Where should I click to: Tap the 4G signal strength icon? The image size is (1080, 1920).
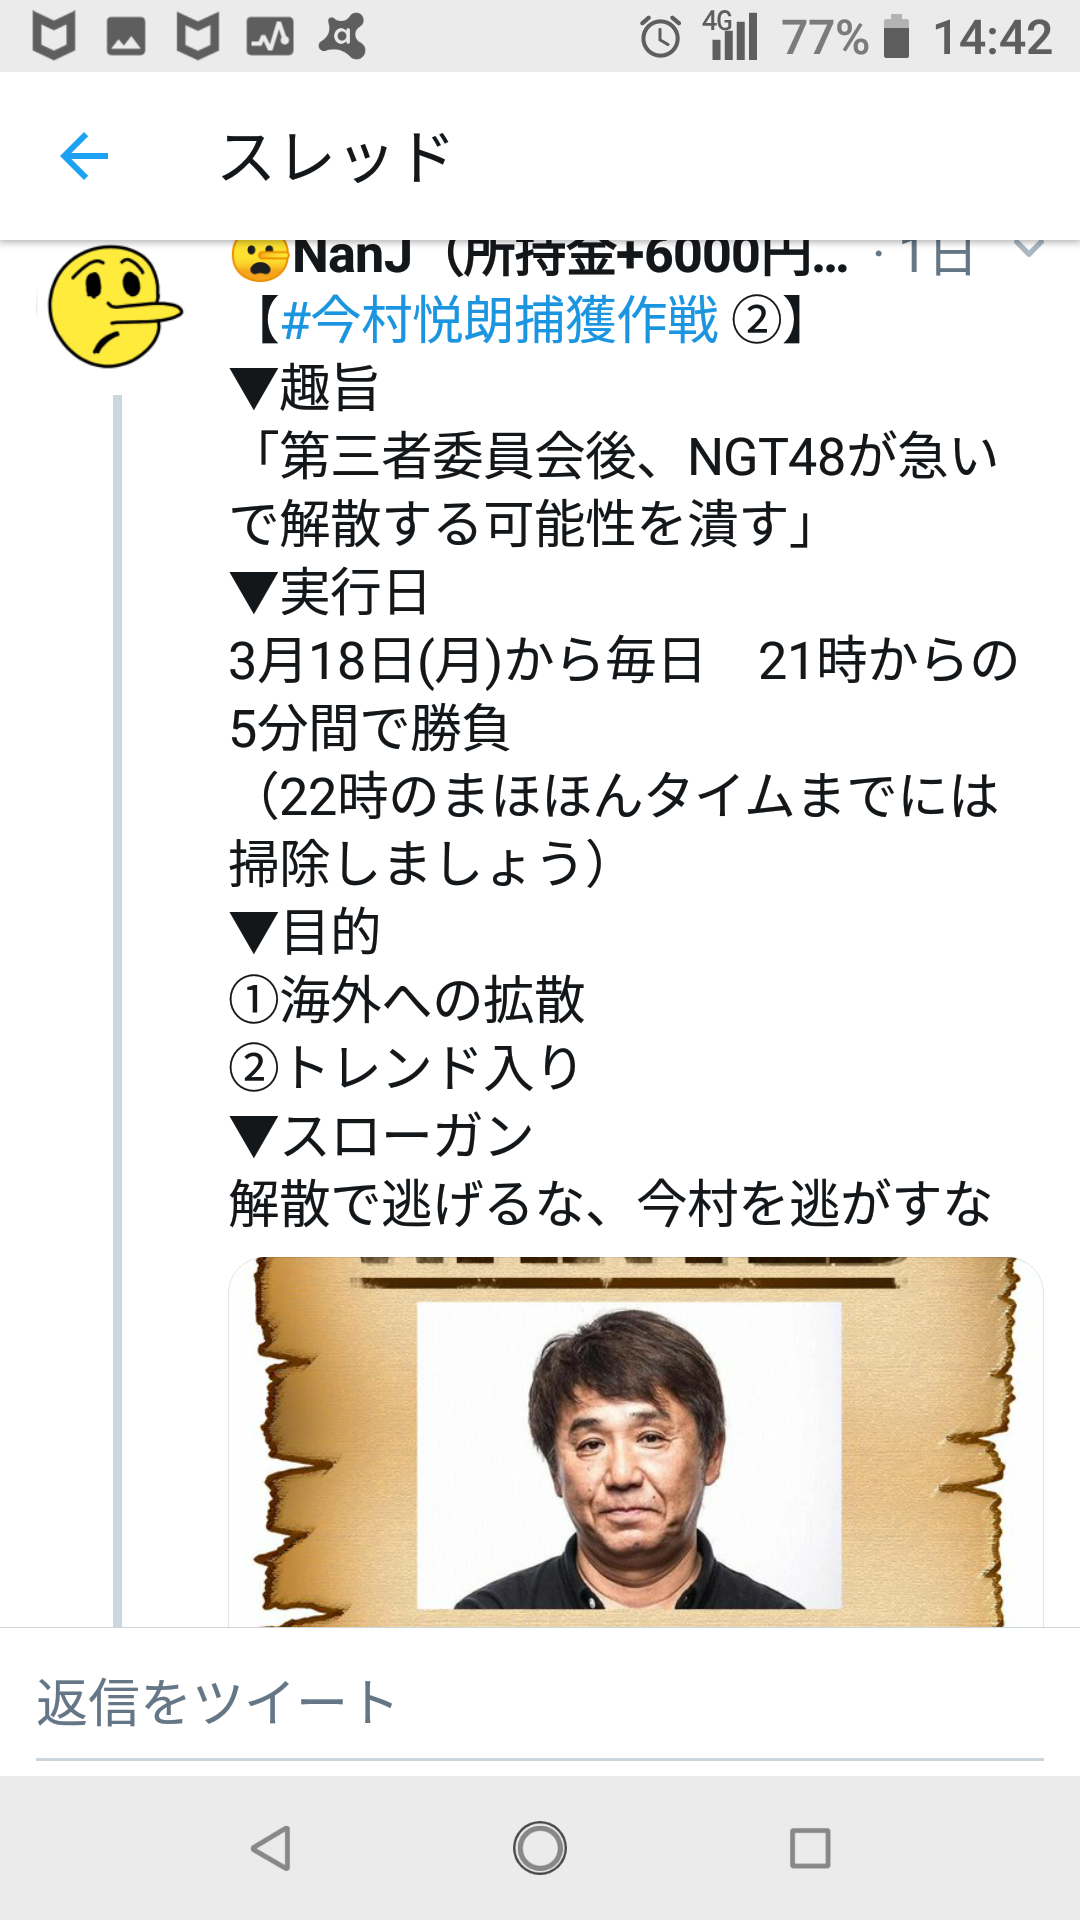[x=731, y=35]
